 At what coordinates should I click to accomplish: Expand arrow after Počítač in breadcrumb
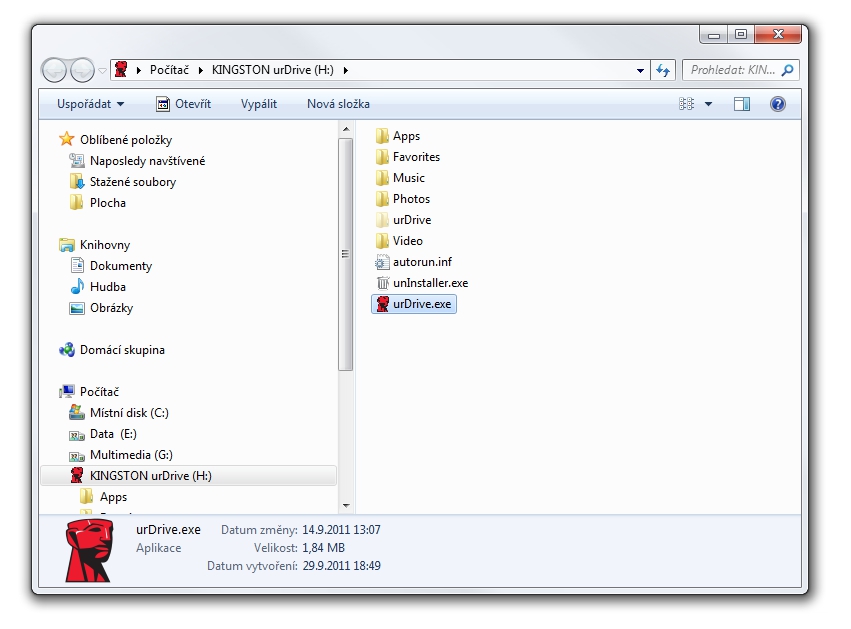coord(200,70)
